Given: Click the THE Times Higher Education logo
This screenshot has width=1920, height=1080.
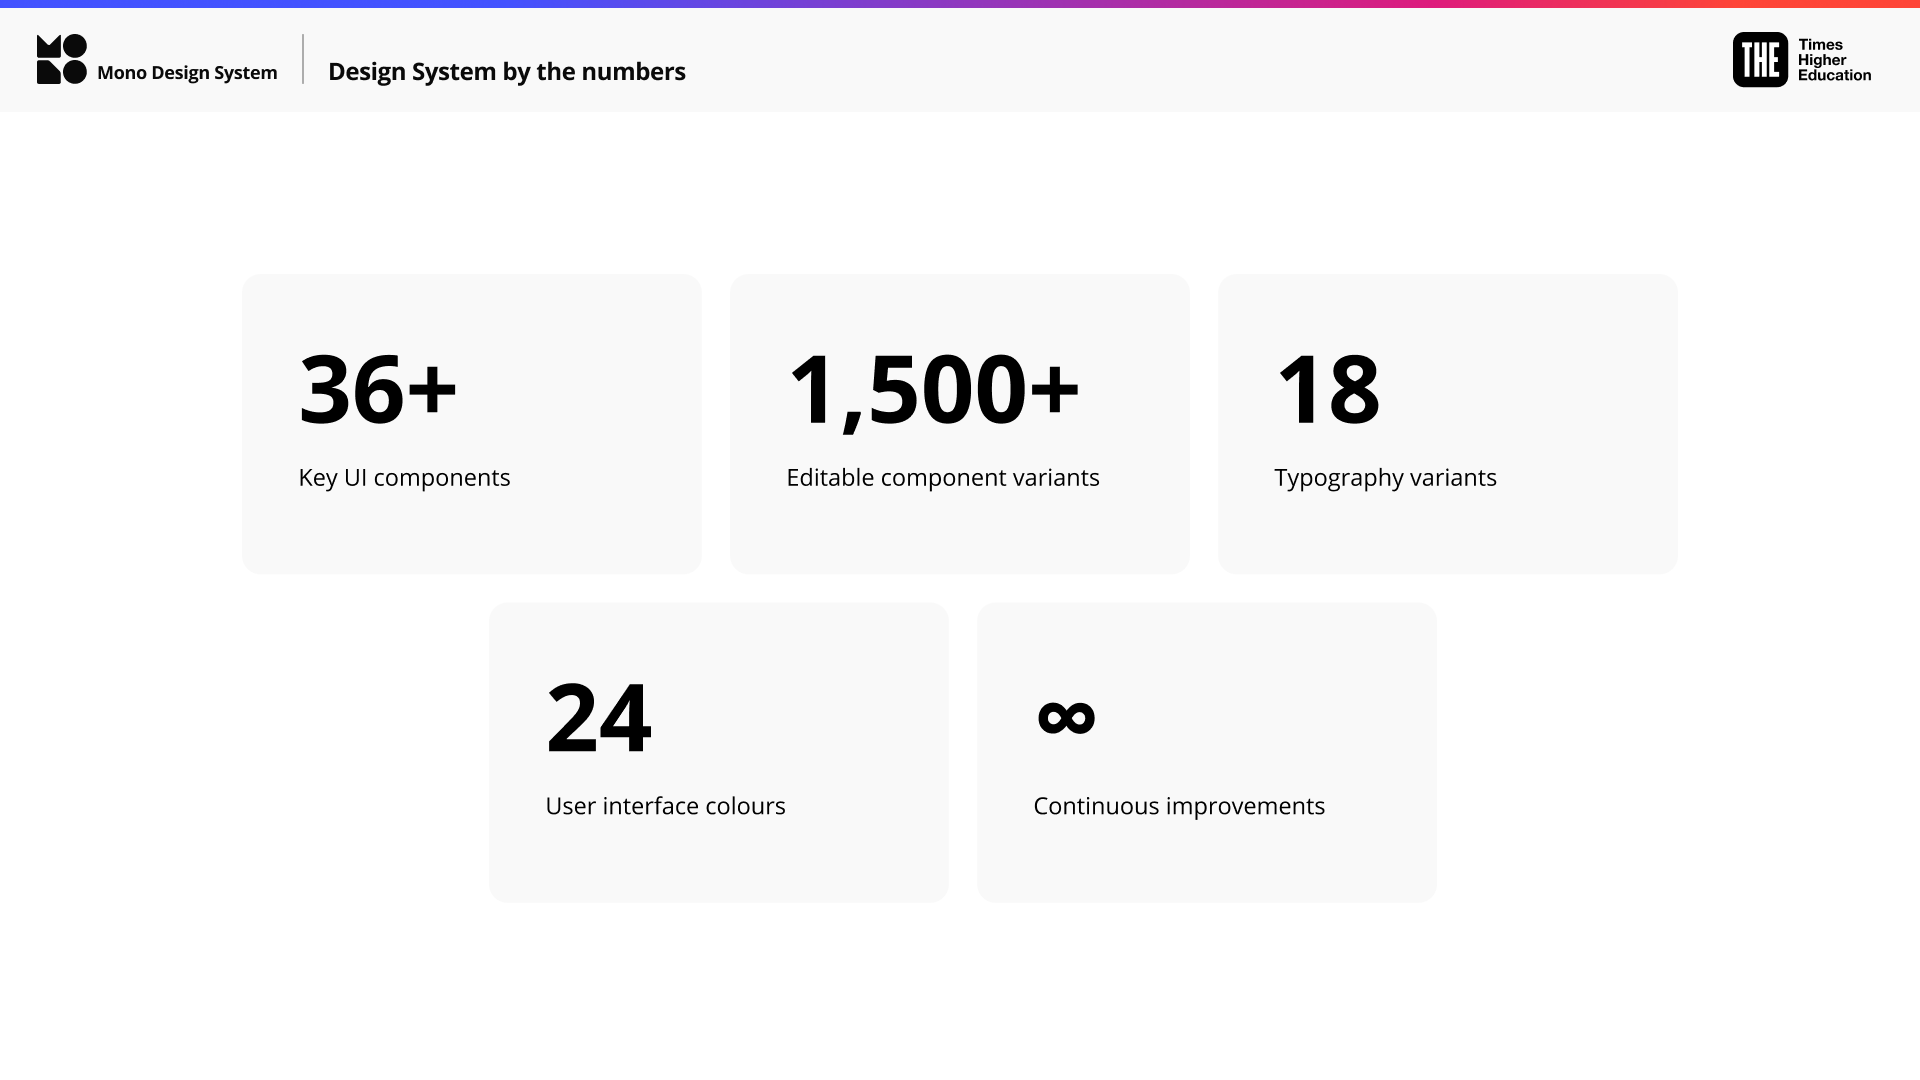Looking at the screenshot, I should click(1802, 60).
